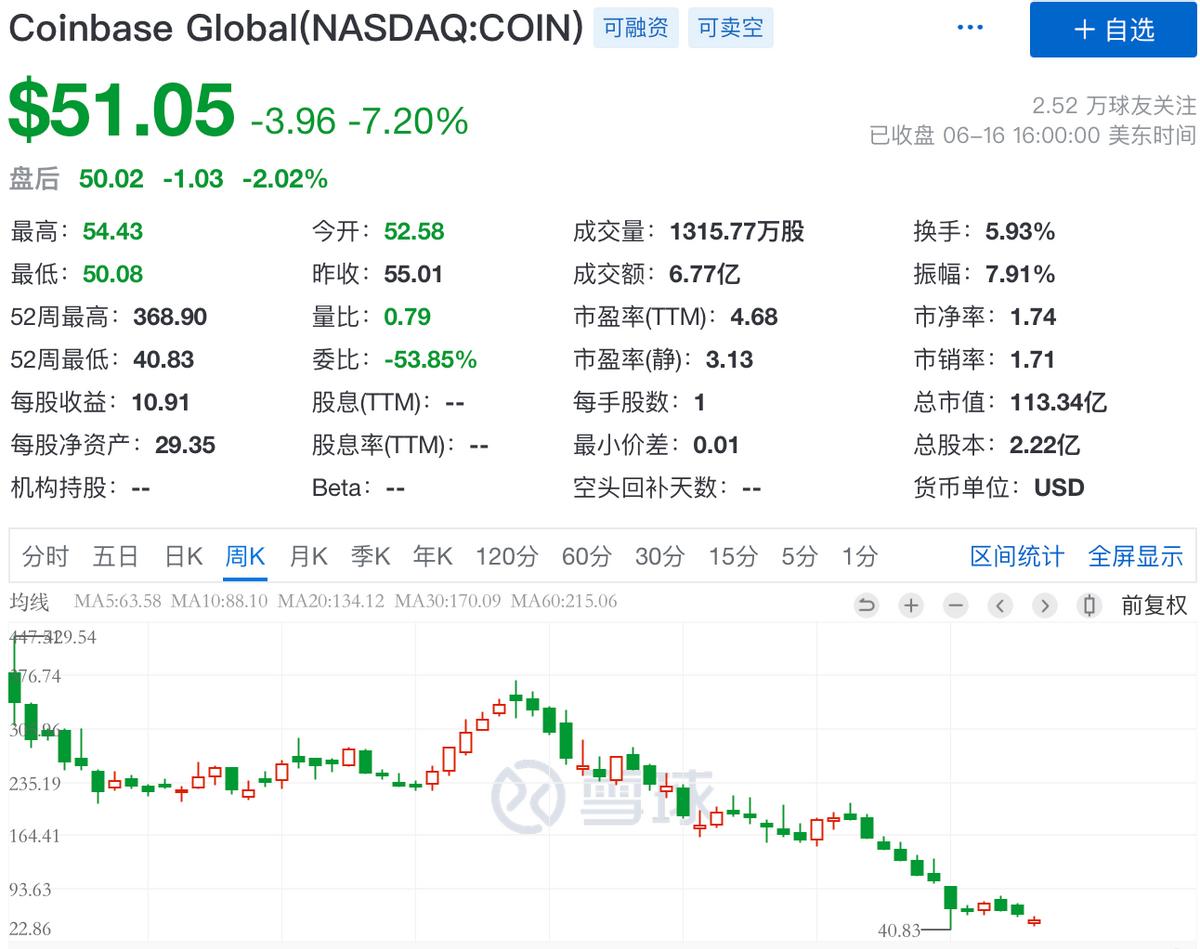Click the candlestick chart style icon
Screen dimensions: 1200x949
[x=1090, y=605]
